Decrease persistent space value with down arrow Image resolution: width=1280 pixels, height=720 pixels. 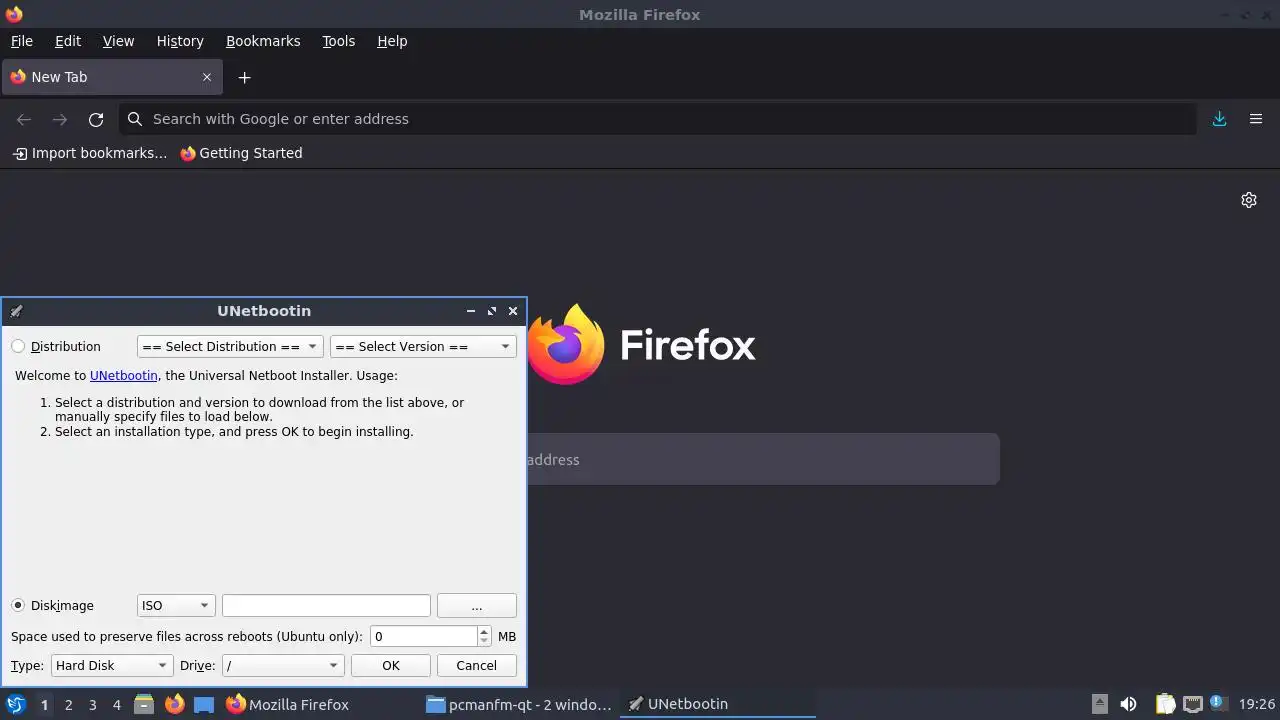(484, 641)
